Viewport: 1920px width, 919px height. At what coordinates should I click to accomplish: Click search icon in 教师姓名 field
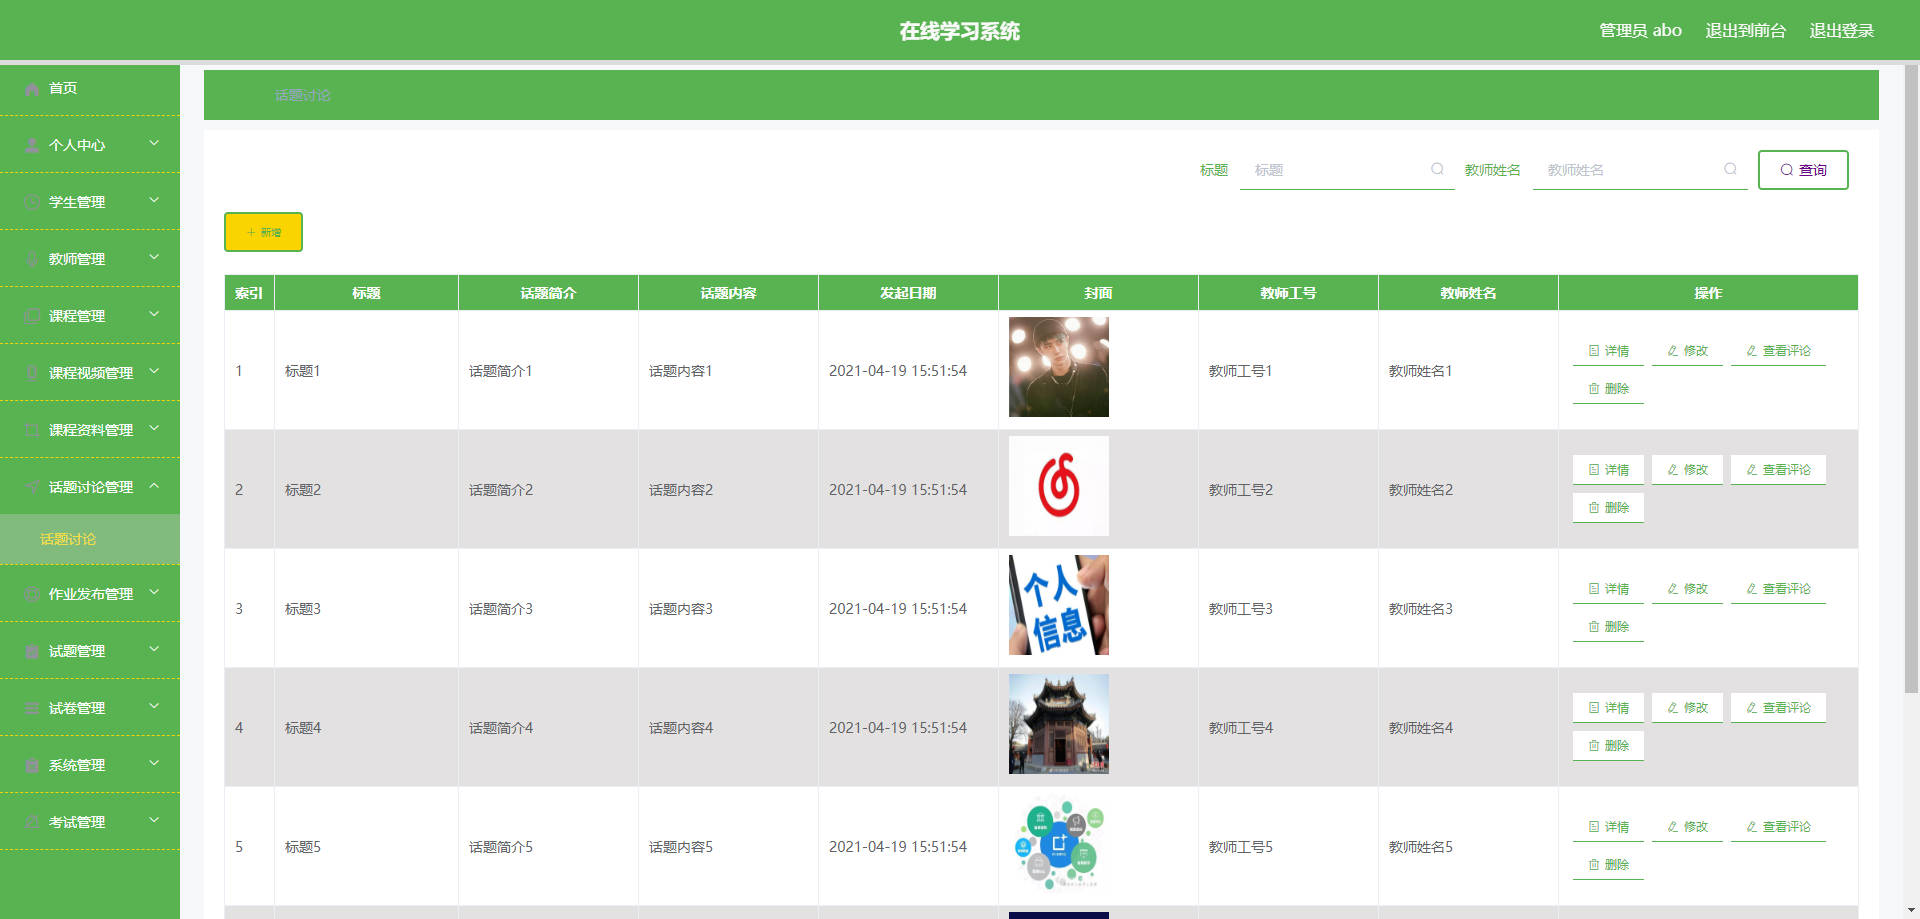(1730, 169)
